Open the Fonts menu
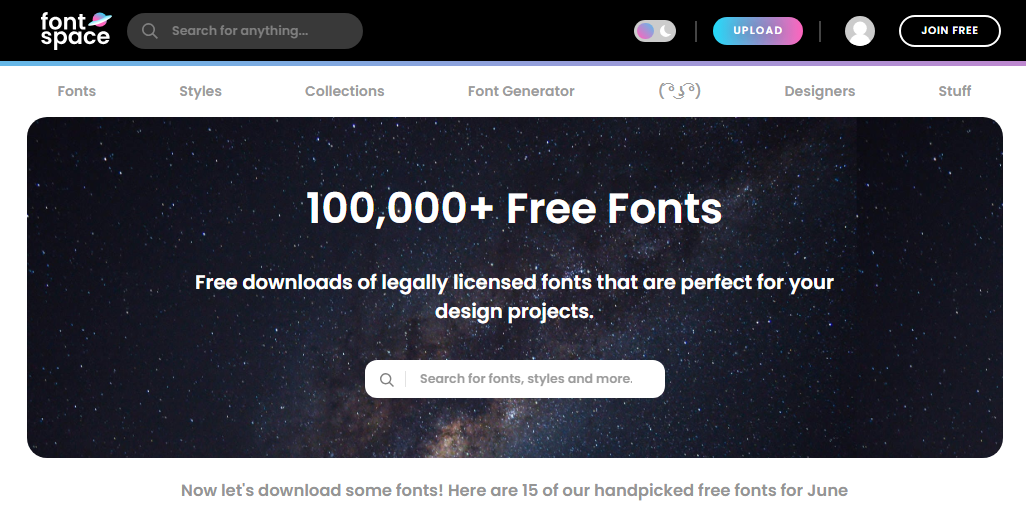Viewport: 1026px width, 525px height. point(77,91)
